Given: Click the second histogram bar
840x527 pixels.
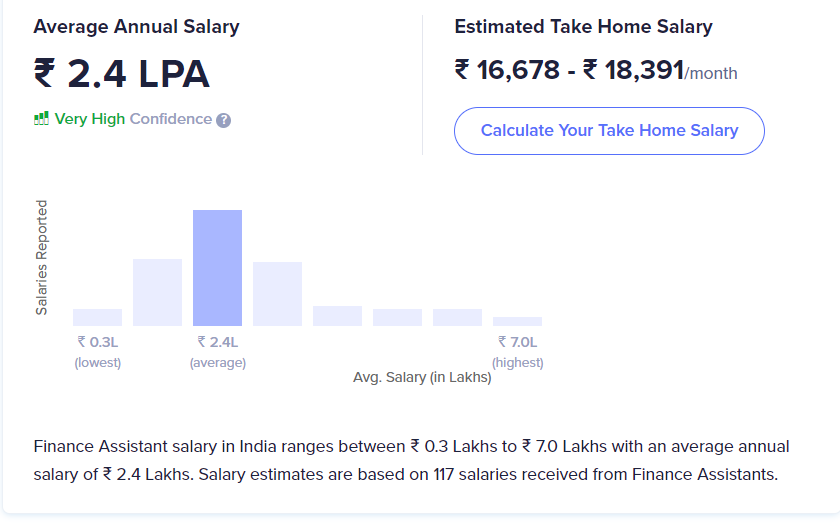Looking at the screenshot, I should click(158, 292).
